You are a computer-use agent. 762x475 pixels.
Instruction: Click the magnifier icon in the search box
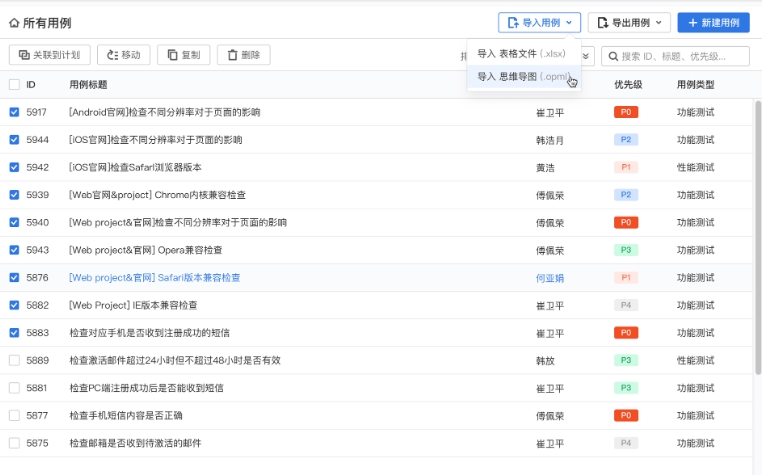click(613, 56)
